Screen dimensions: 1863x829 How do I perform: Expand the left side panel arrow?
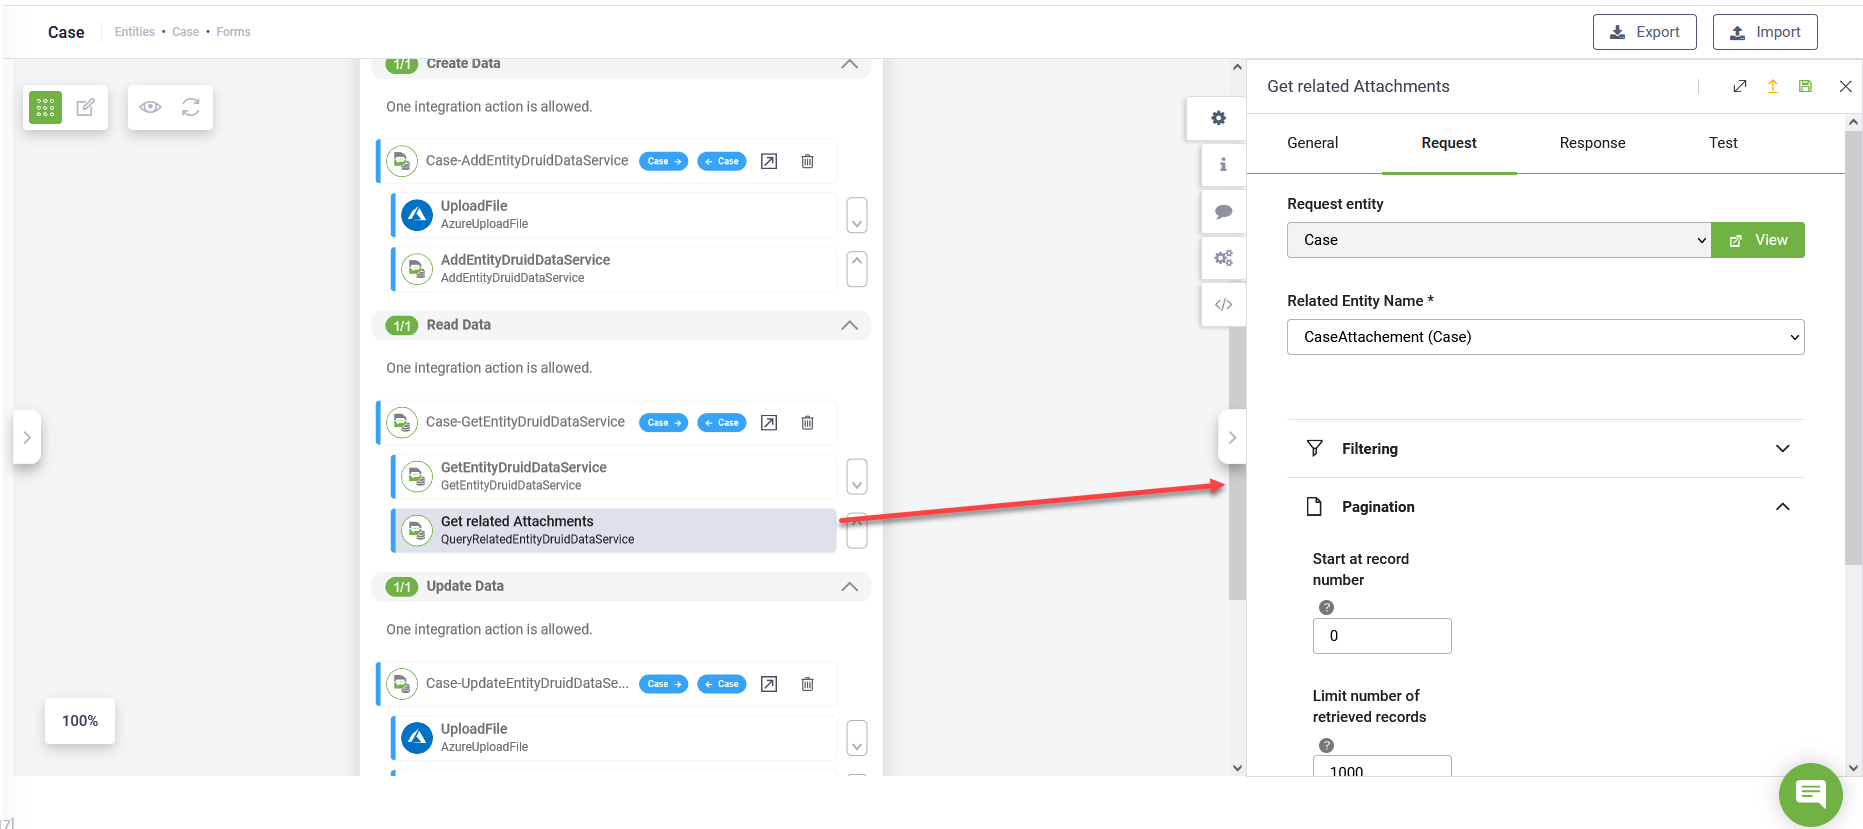pyautogui.click(x=27, y=437)
